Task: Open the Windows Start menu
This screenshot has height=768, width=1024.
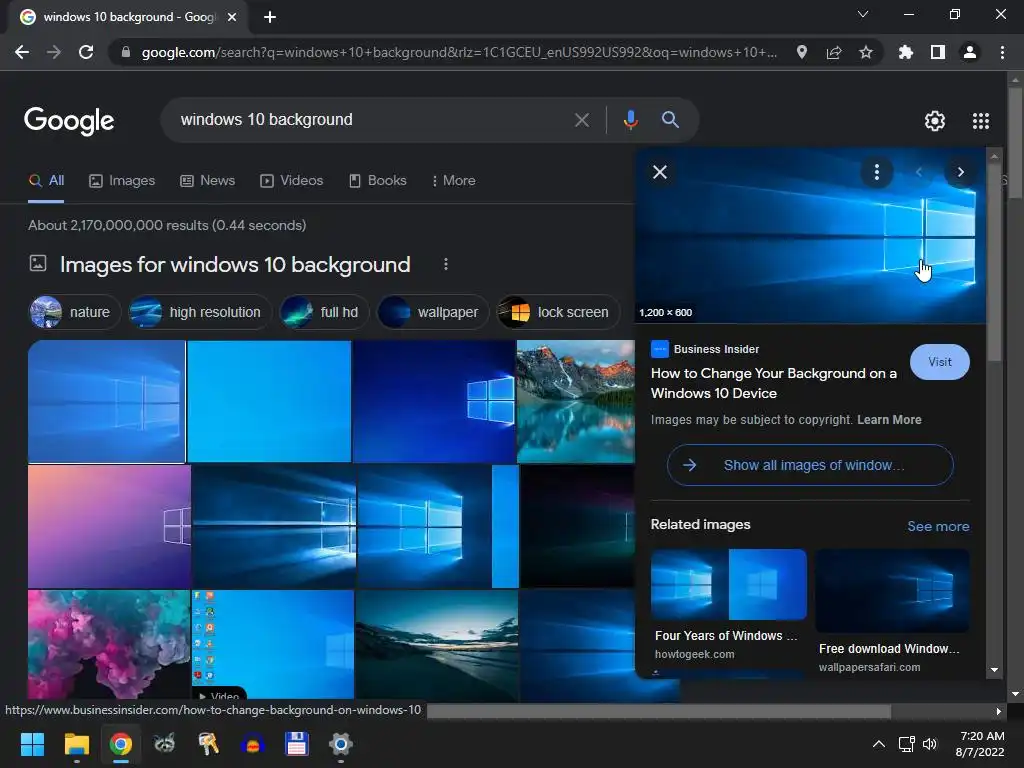Action: click(32, 744)
